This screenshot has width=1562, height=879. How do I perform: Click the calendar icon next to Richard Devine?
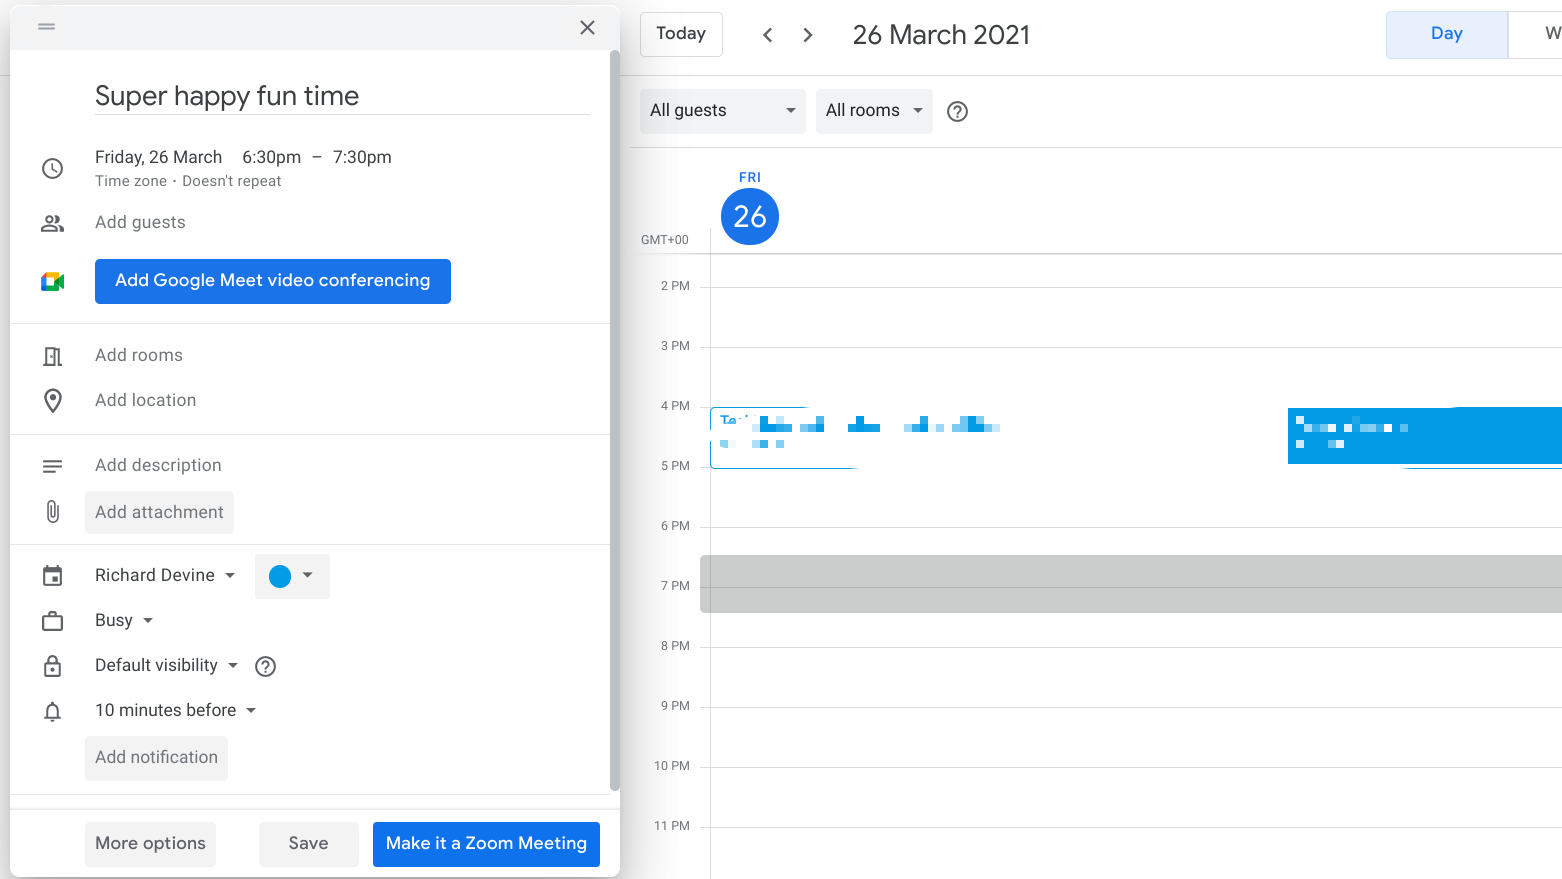click(x=52, y=576)
